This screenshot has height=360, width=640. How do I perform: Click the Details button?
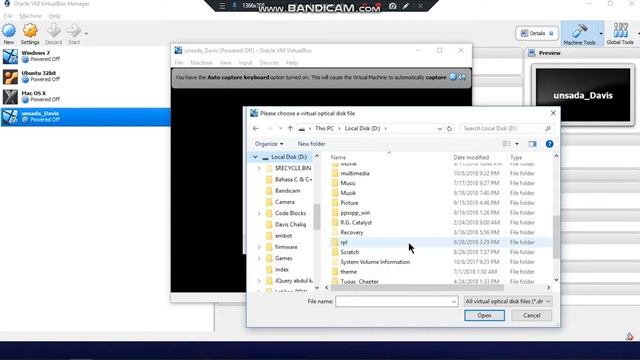tap(537, 33)
